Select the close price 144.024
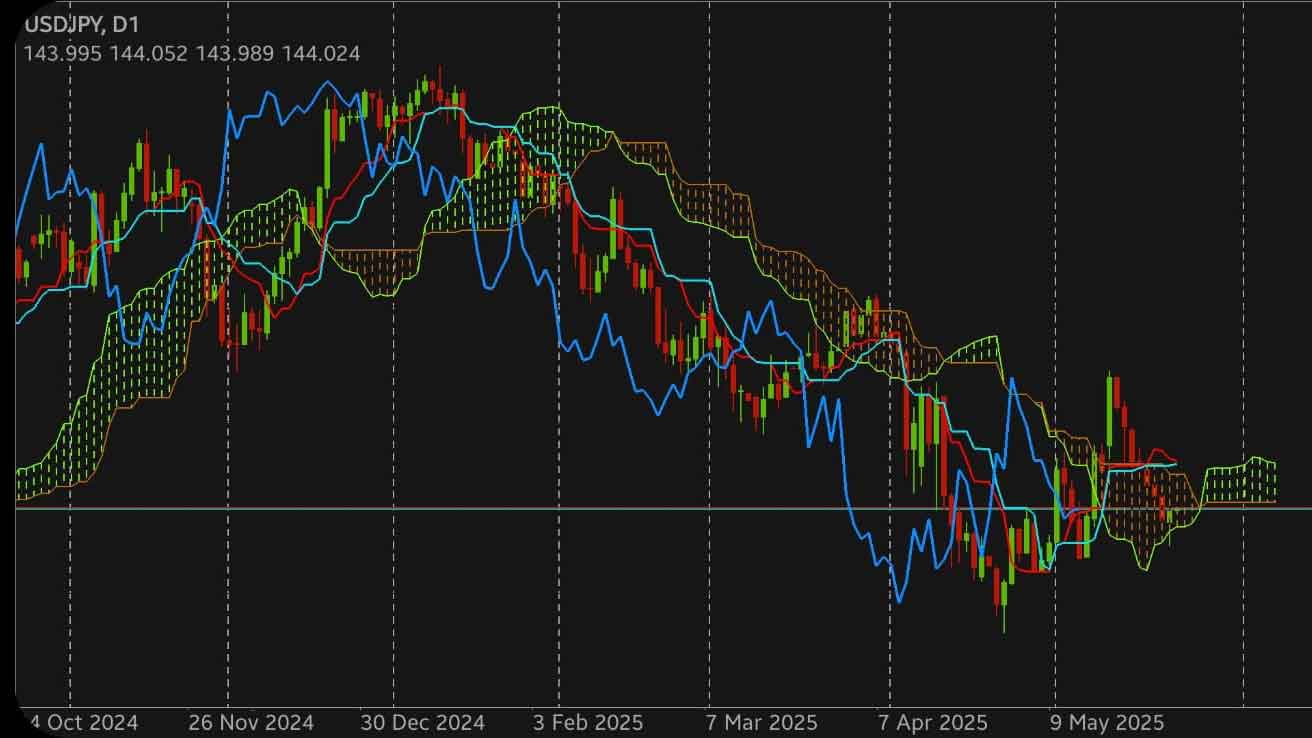The image size is (1312, 738). click(320, 54)
